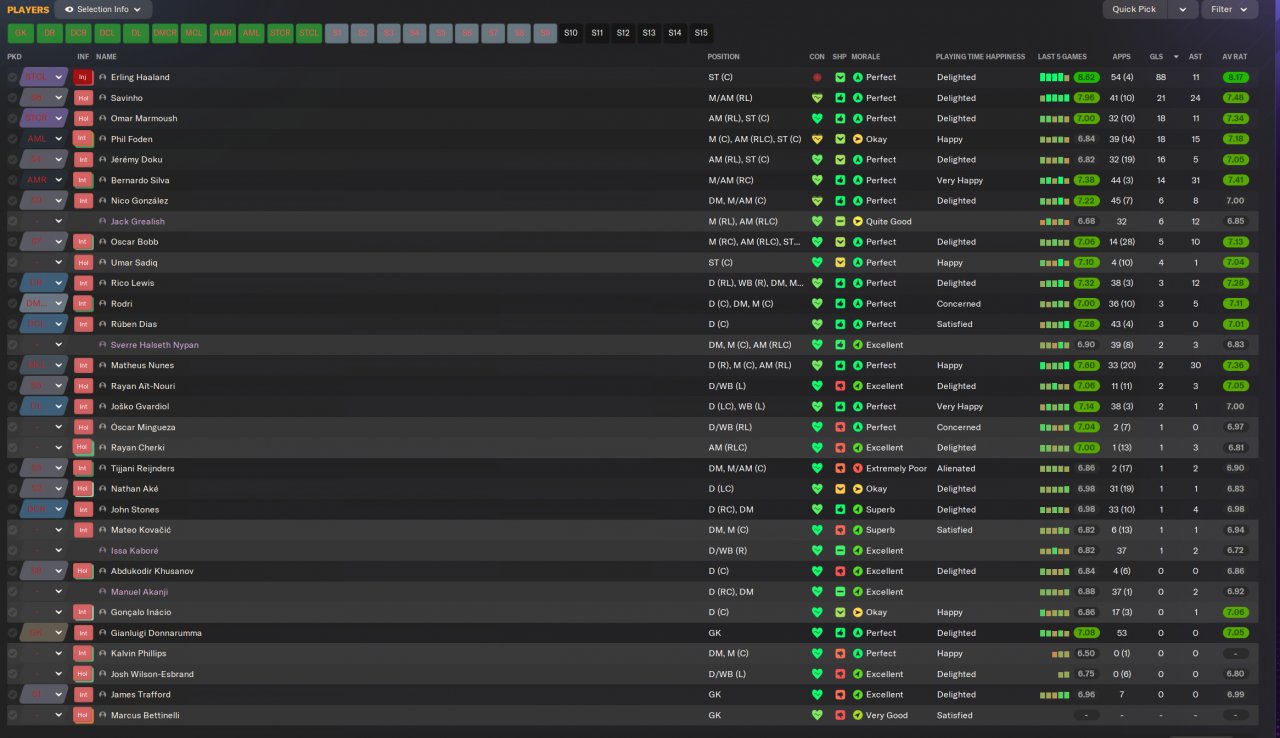Click the profile icon beside Erling Haaland

[x=102, y=77]
